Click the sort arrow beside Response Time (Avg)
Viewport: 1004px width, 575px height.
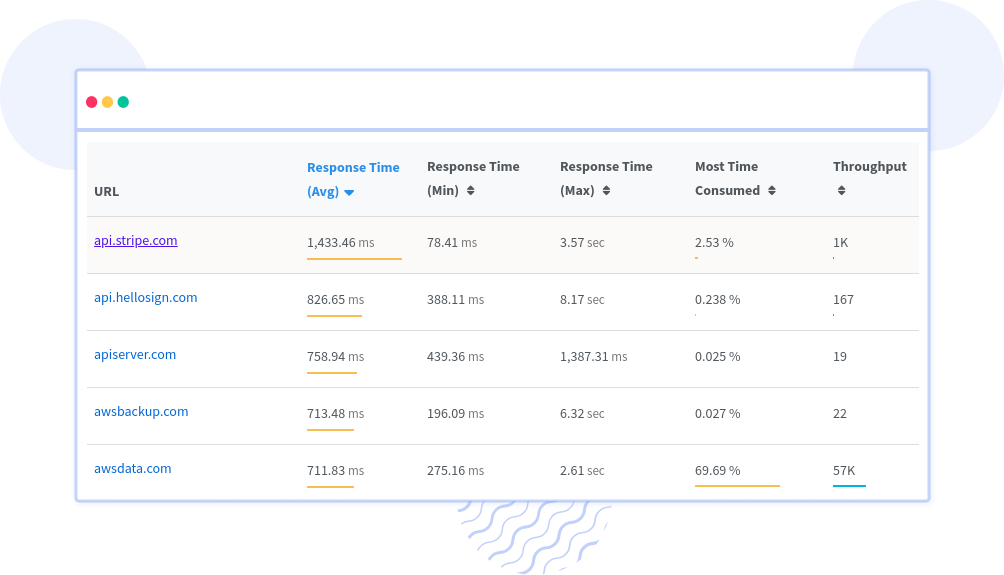point(349,192)
